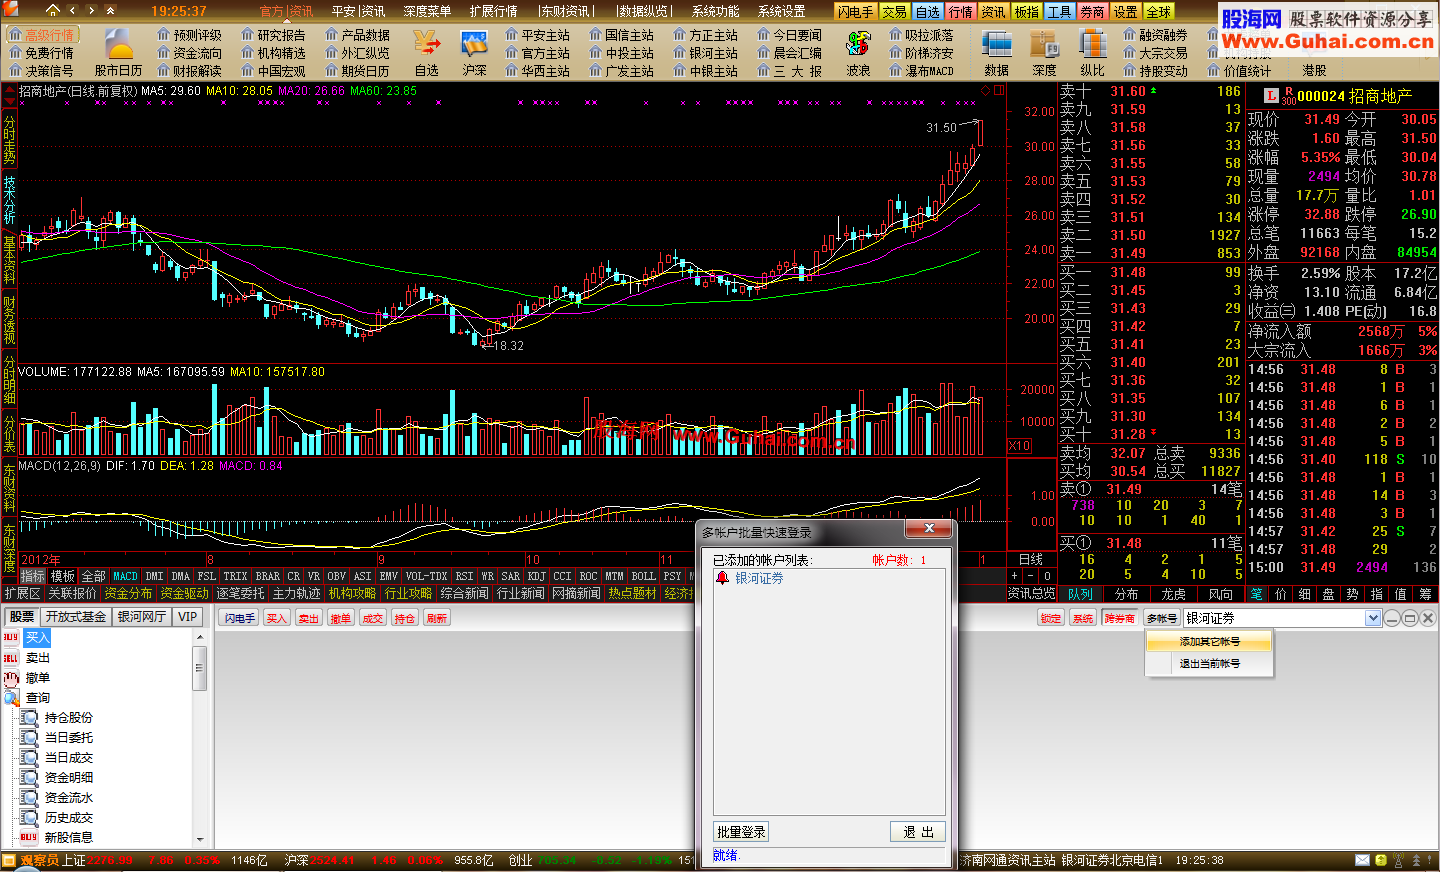Image resolution: width=1440 pixels, height=872 pixels.
Task: Open the 平安|资讯 menu
Action: (x=358, y=11)
